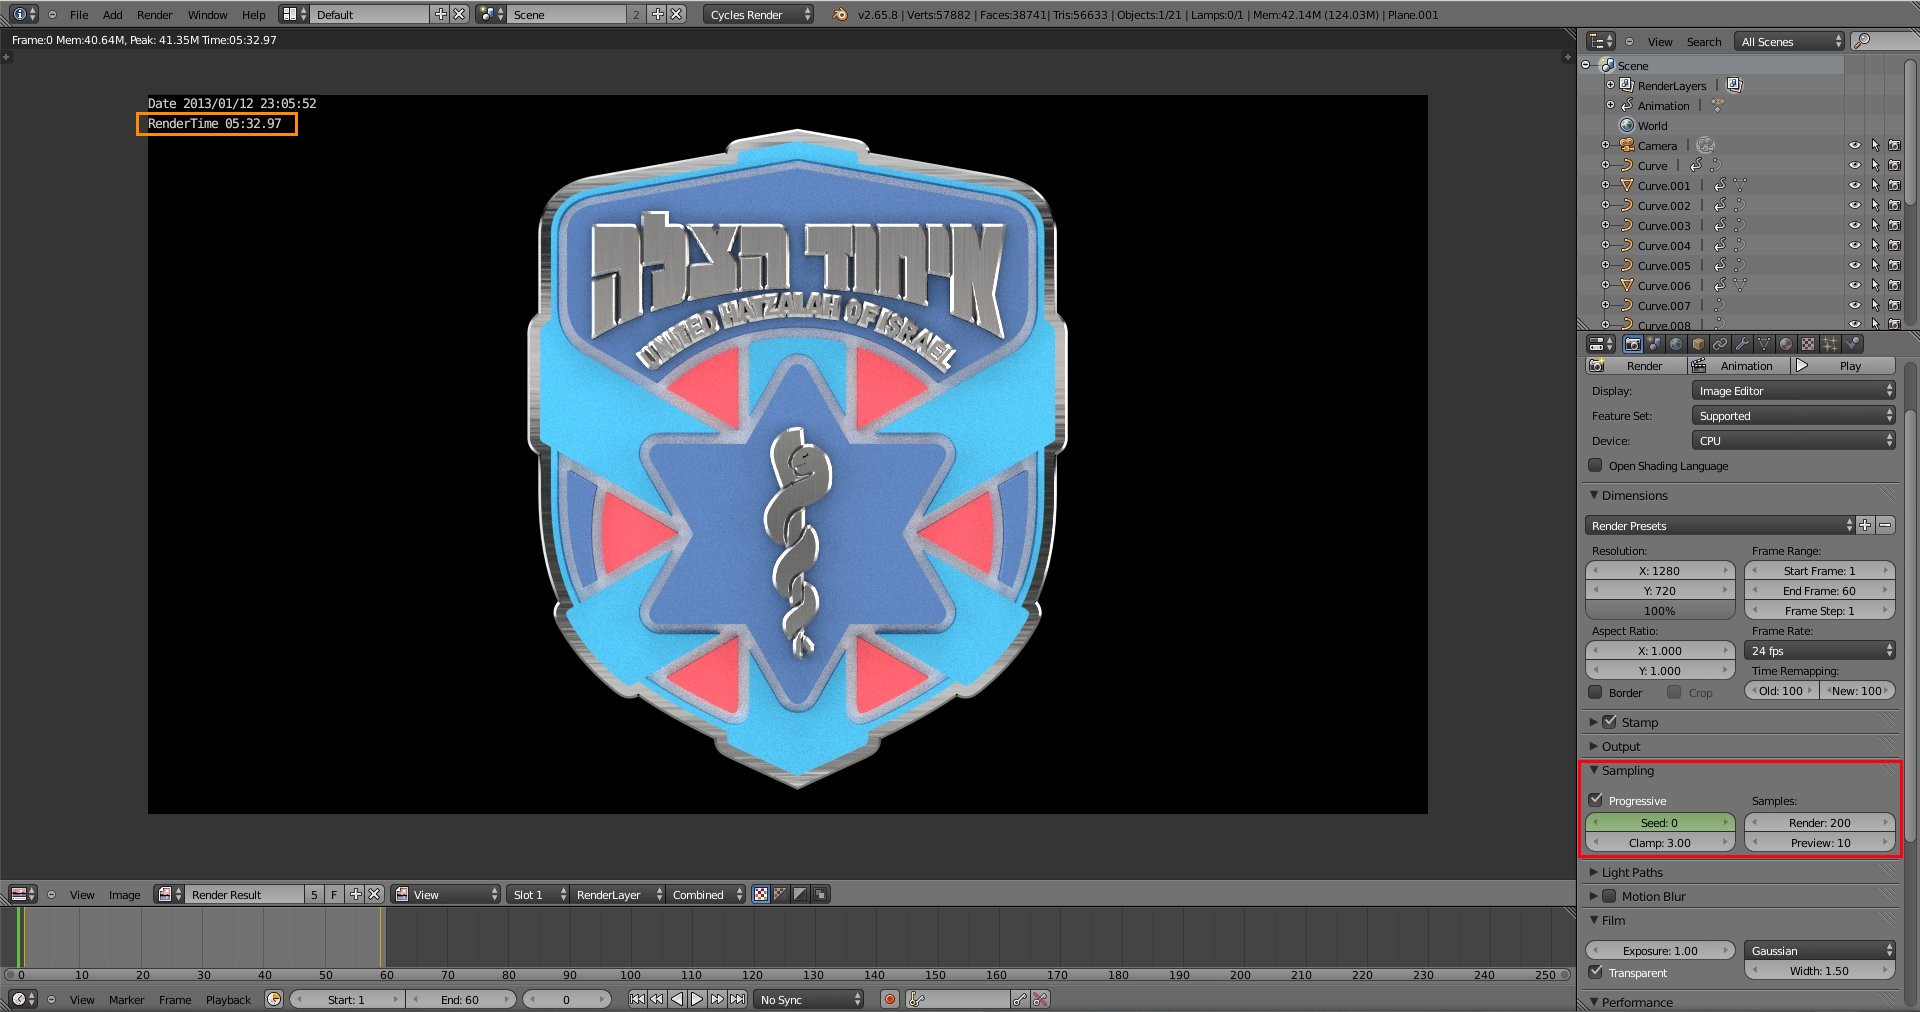Jump to the next keyframe

[717, 999]
